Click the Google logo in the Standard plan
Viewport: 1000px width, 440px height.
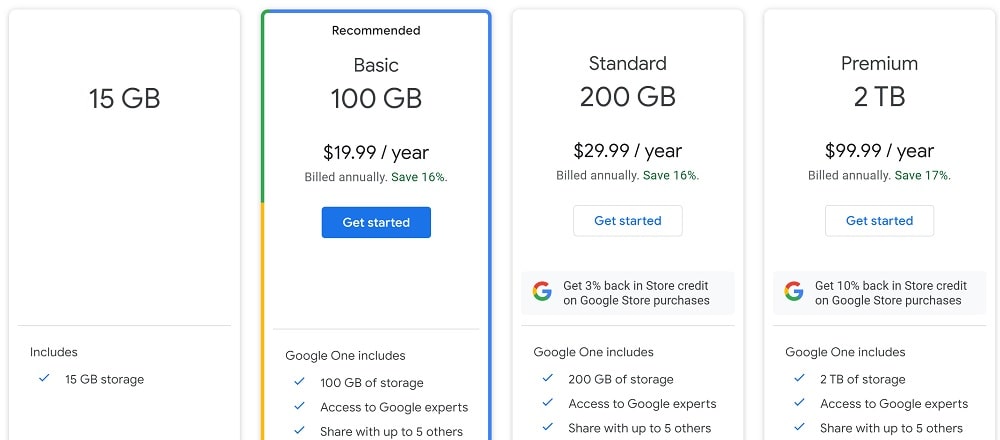click(542, 292)
